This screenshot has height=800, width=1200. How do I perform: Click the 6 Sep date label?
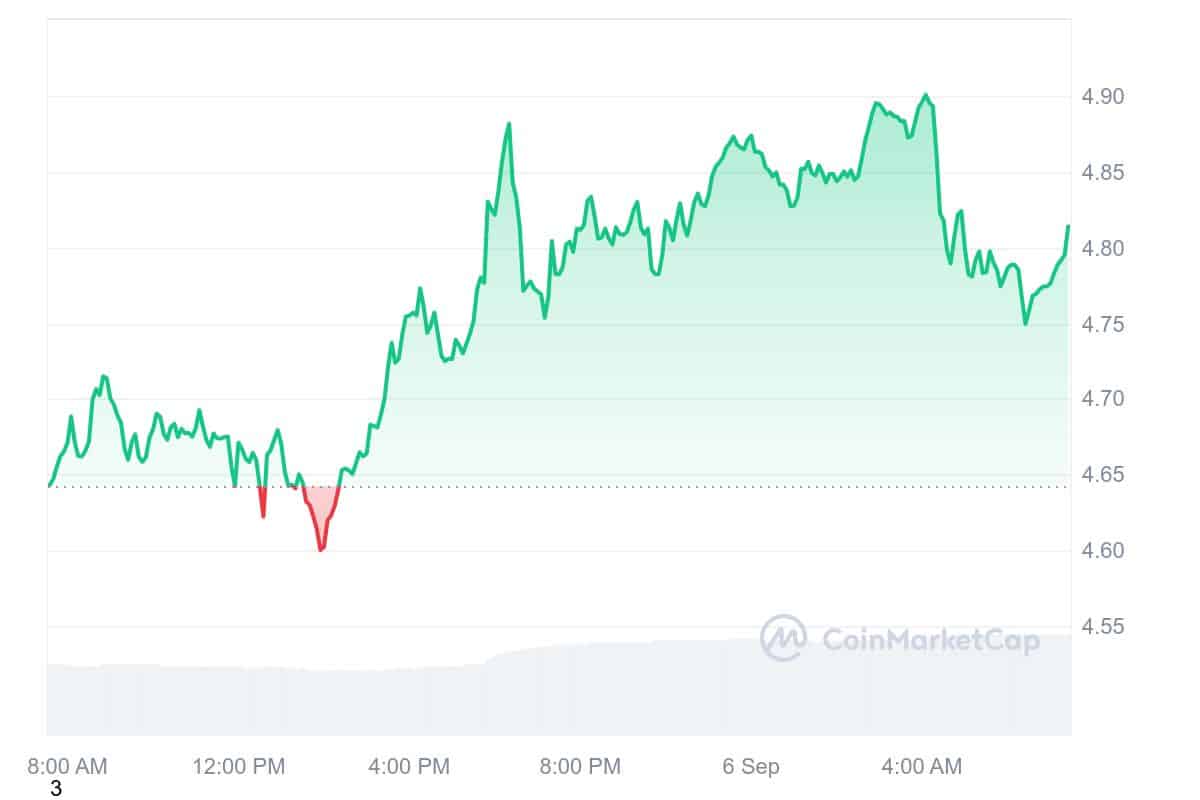point(751,767)
